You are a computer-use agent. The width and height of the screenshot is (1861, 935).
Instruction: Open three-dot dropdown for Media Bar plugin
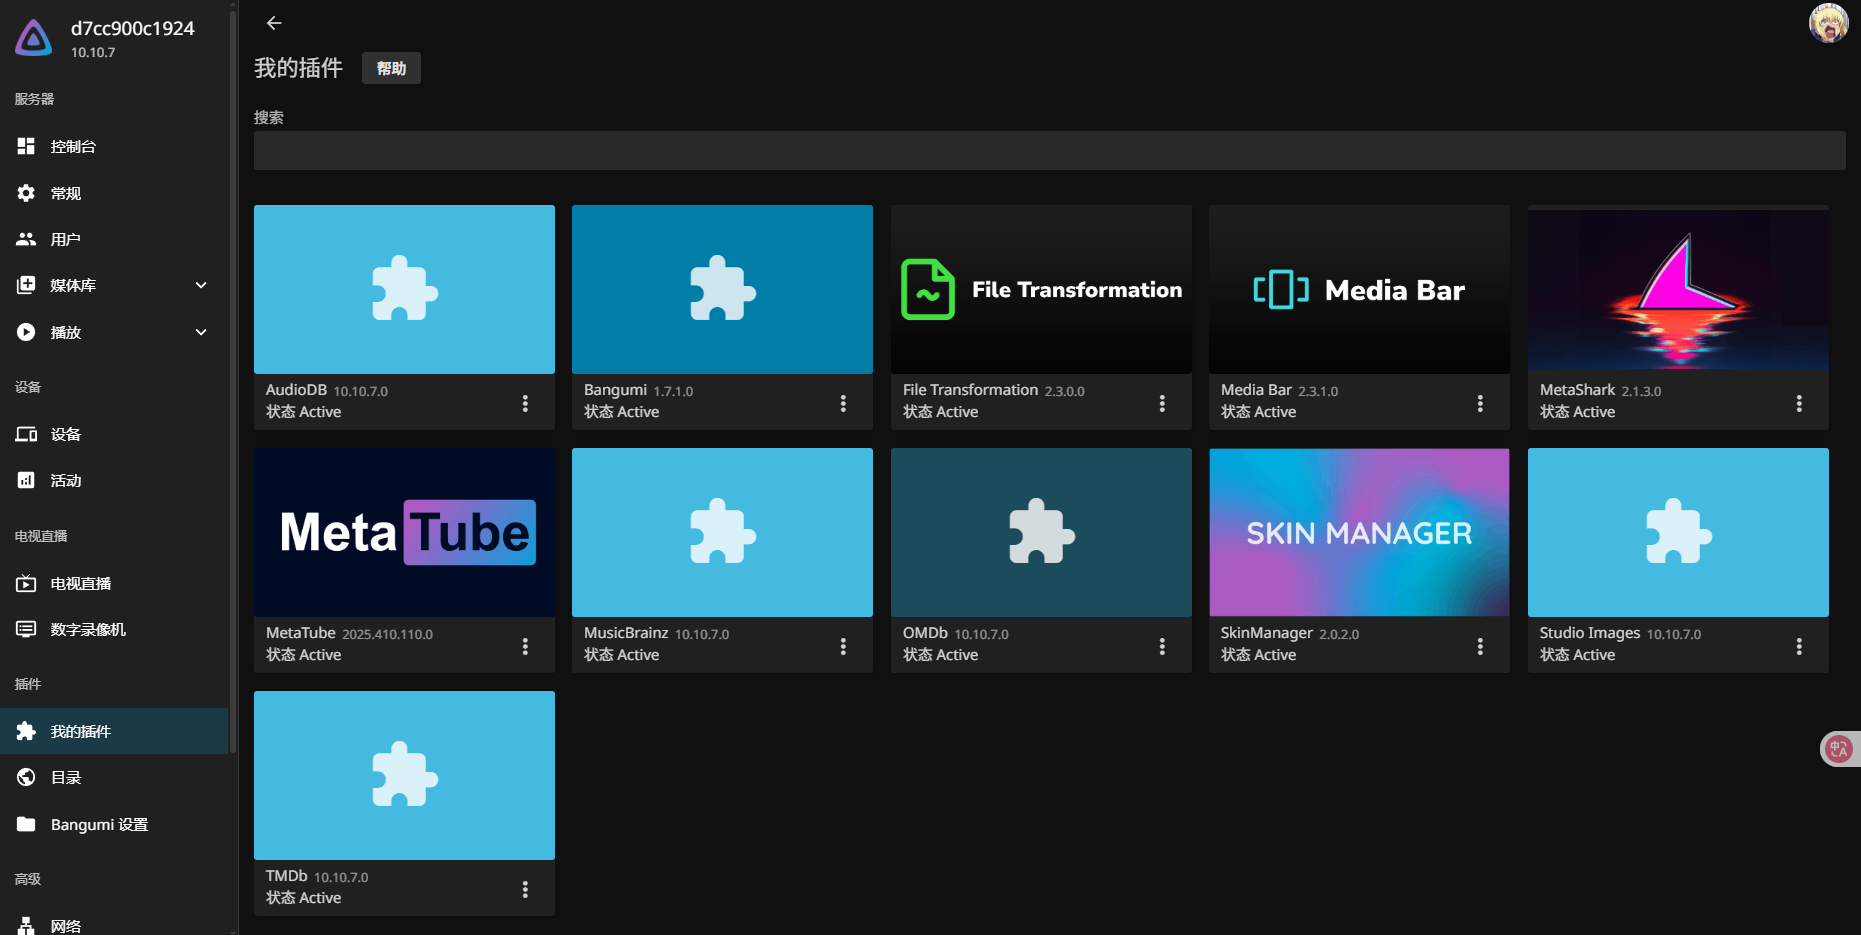pyautogui.click(x=1480, y=403)
